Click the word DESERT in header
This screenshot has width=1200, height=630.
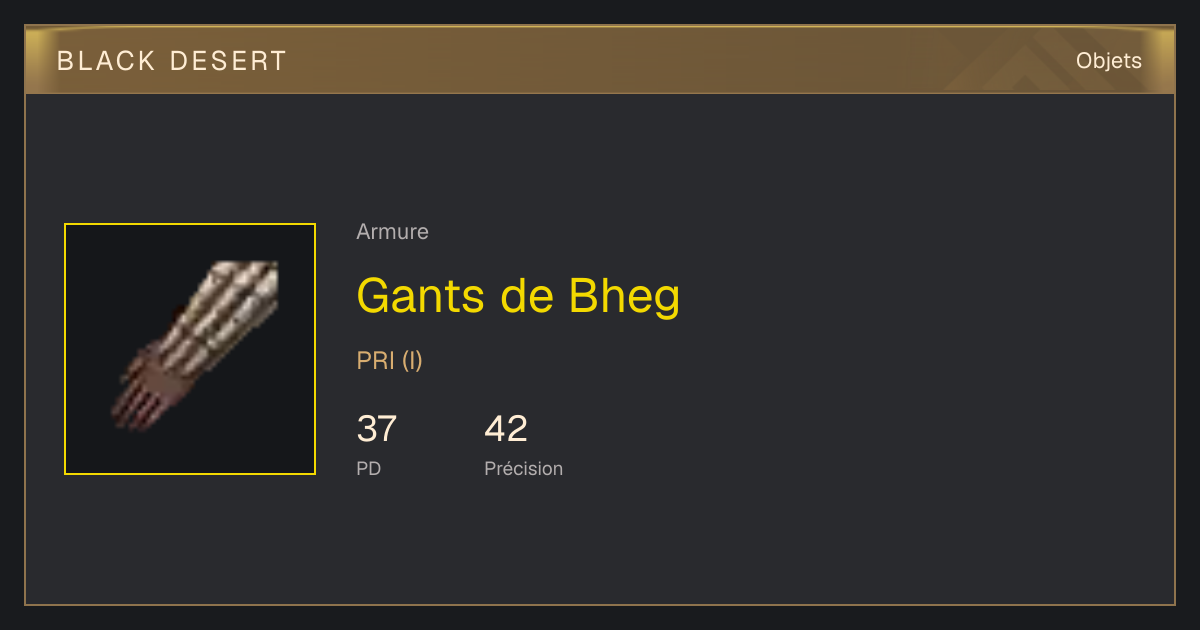coord(229,61)
